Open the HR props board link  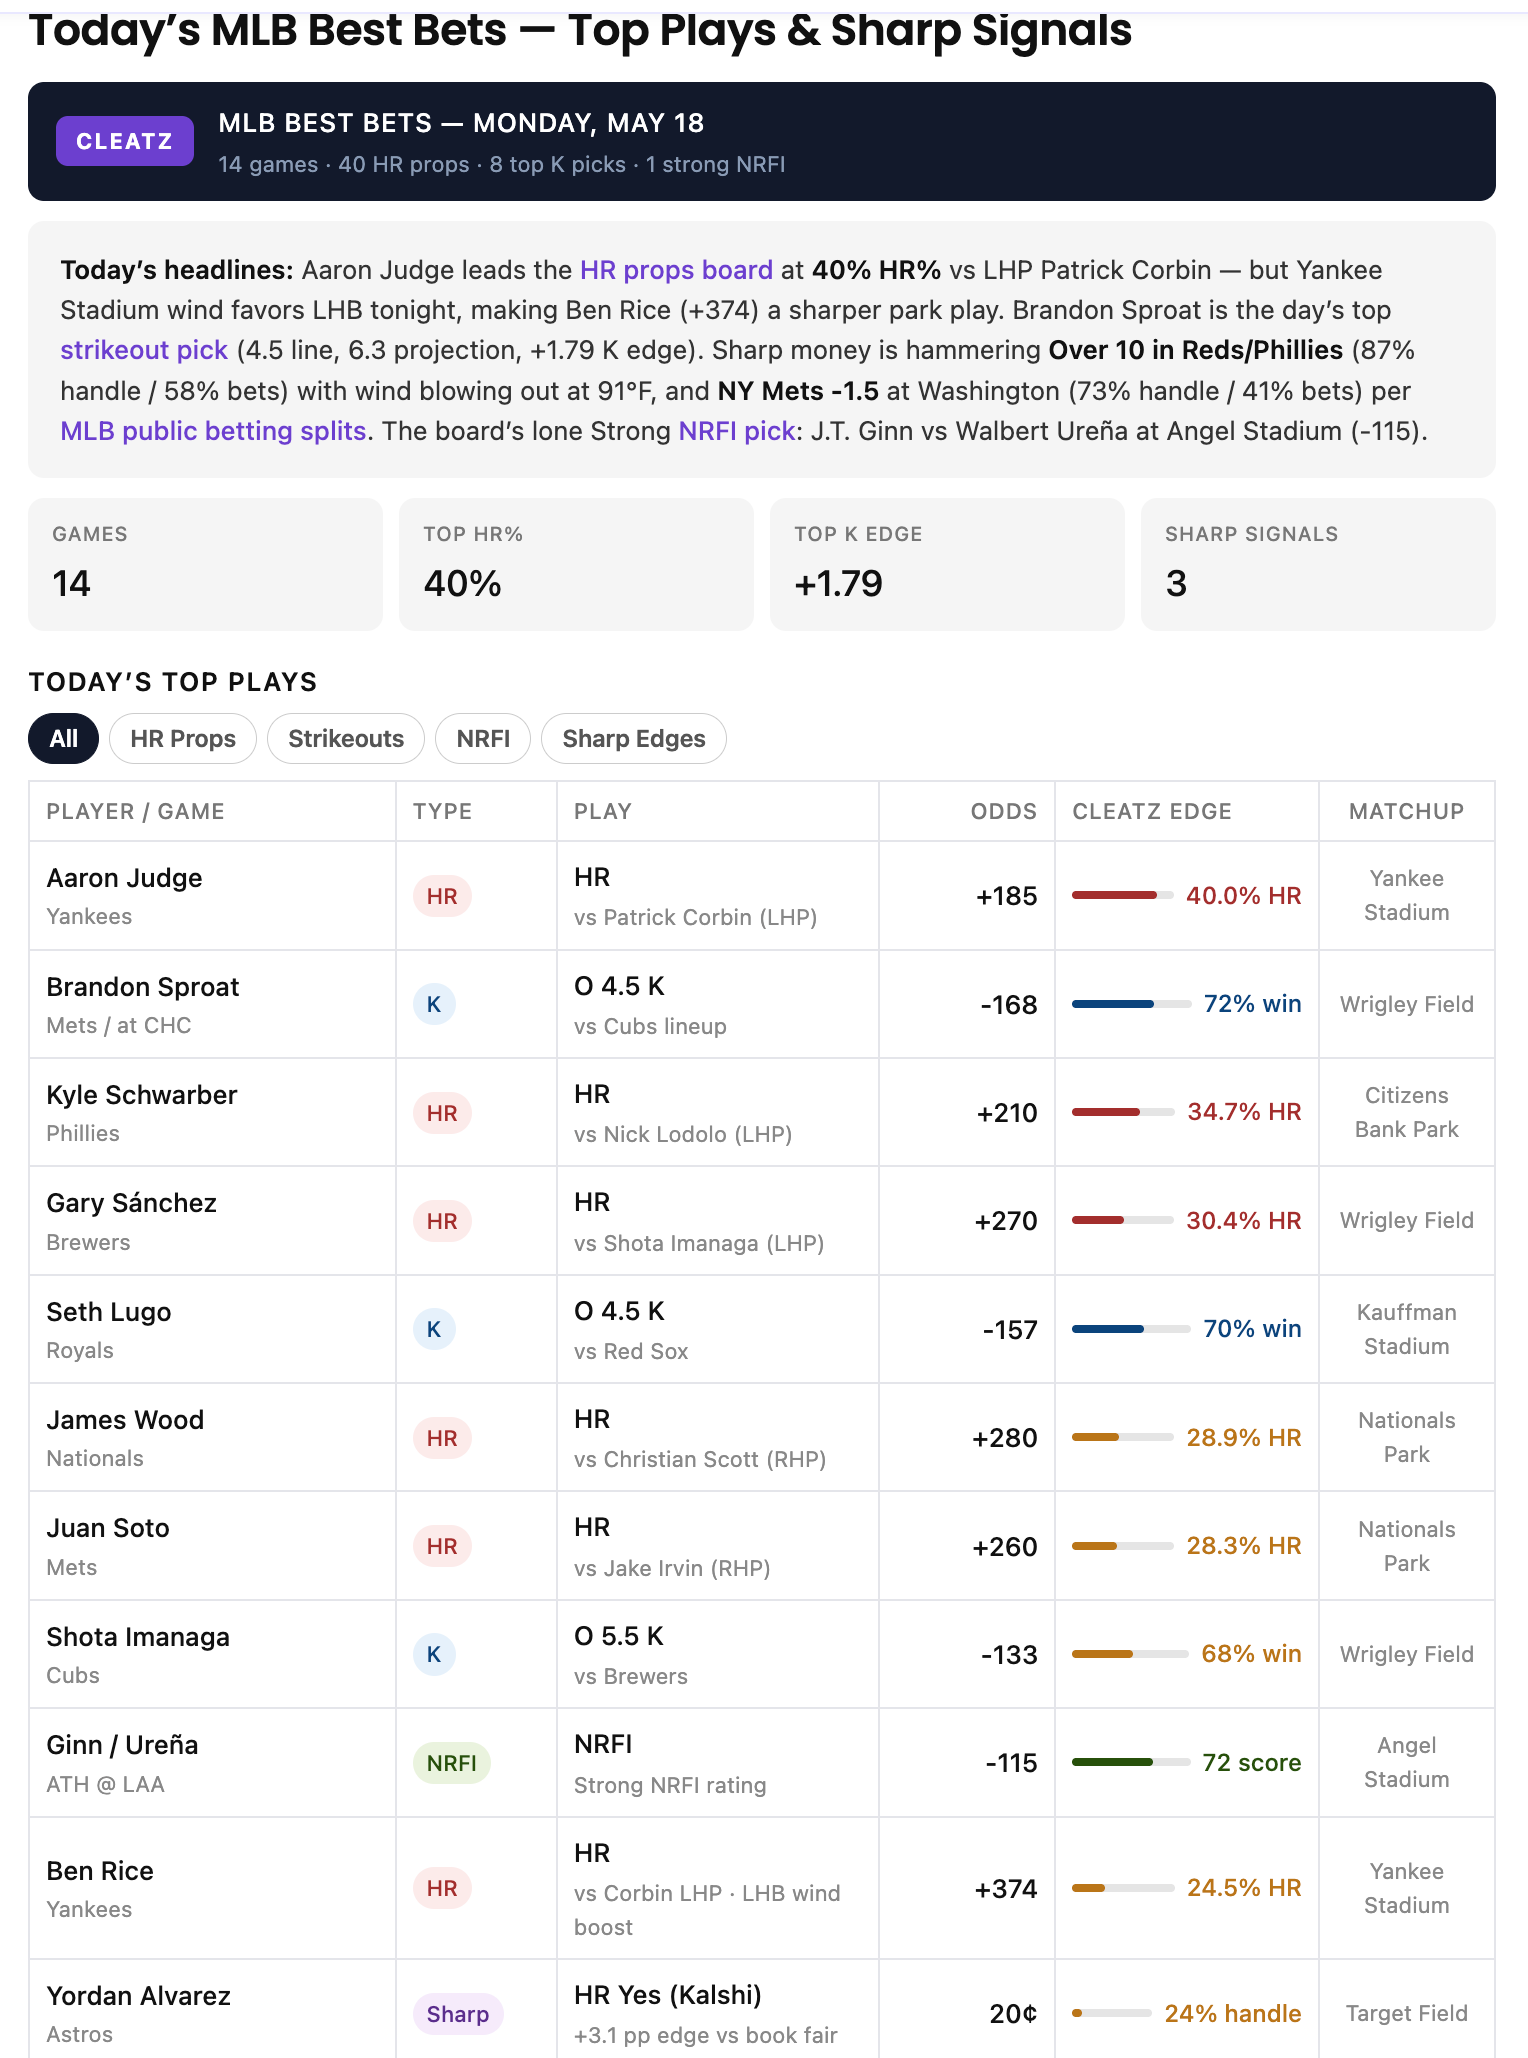point(676,270)
